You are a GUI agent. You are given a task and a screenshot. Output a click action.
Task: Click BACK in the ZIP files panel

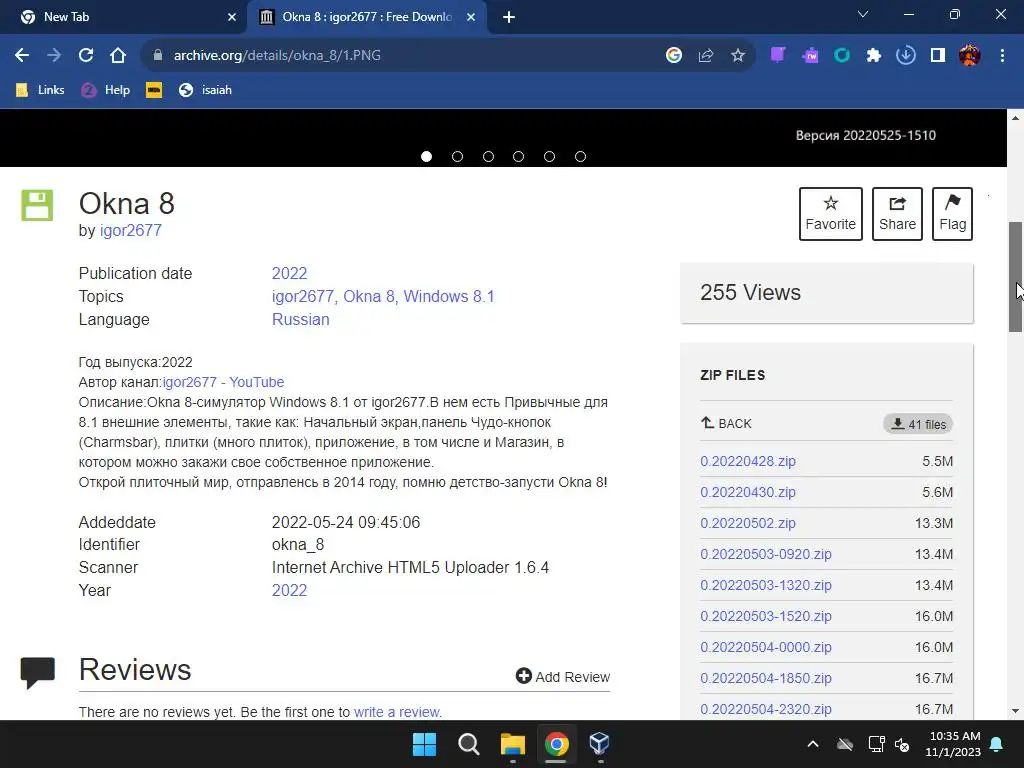(726, 423)
